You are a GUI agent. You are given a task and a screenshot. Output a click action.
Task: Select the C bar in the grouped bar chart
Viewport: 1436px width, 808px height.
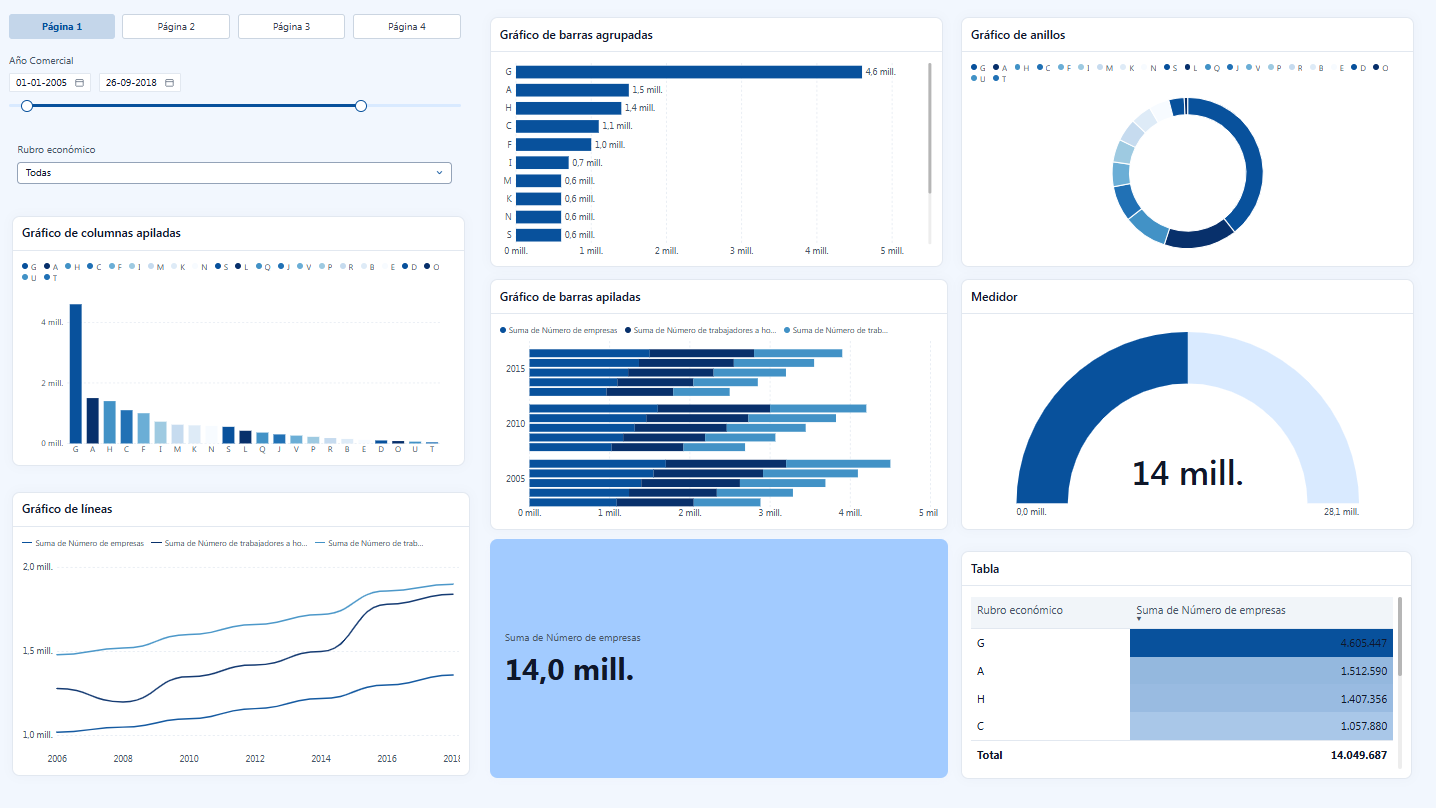[x=557, y=126]
